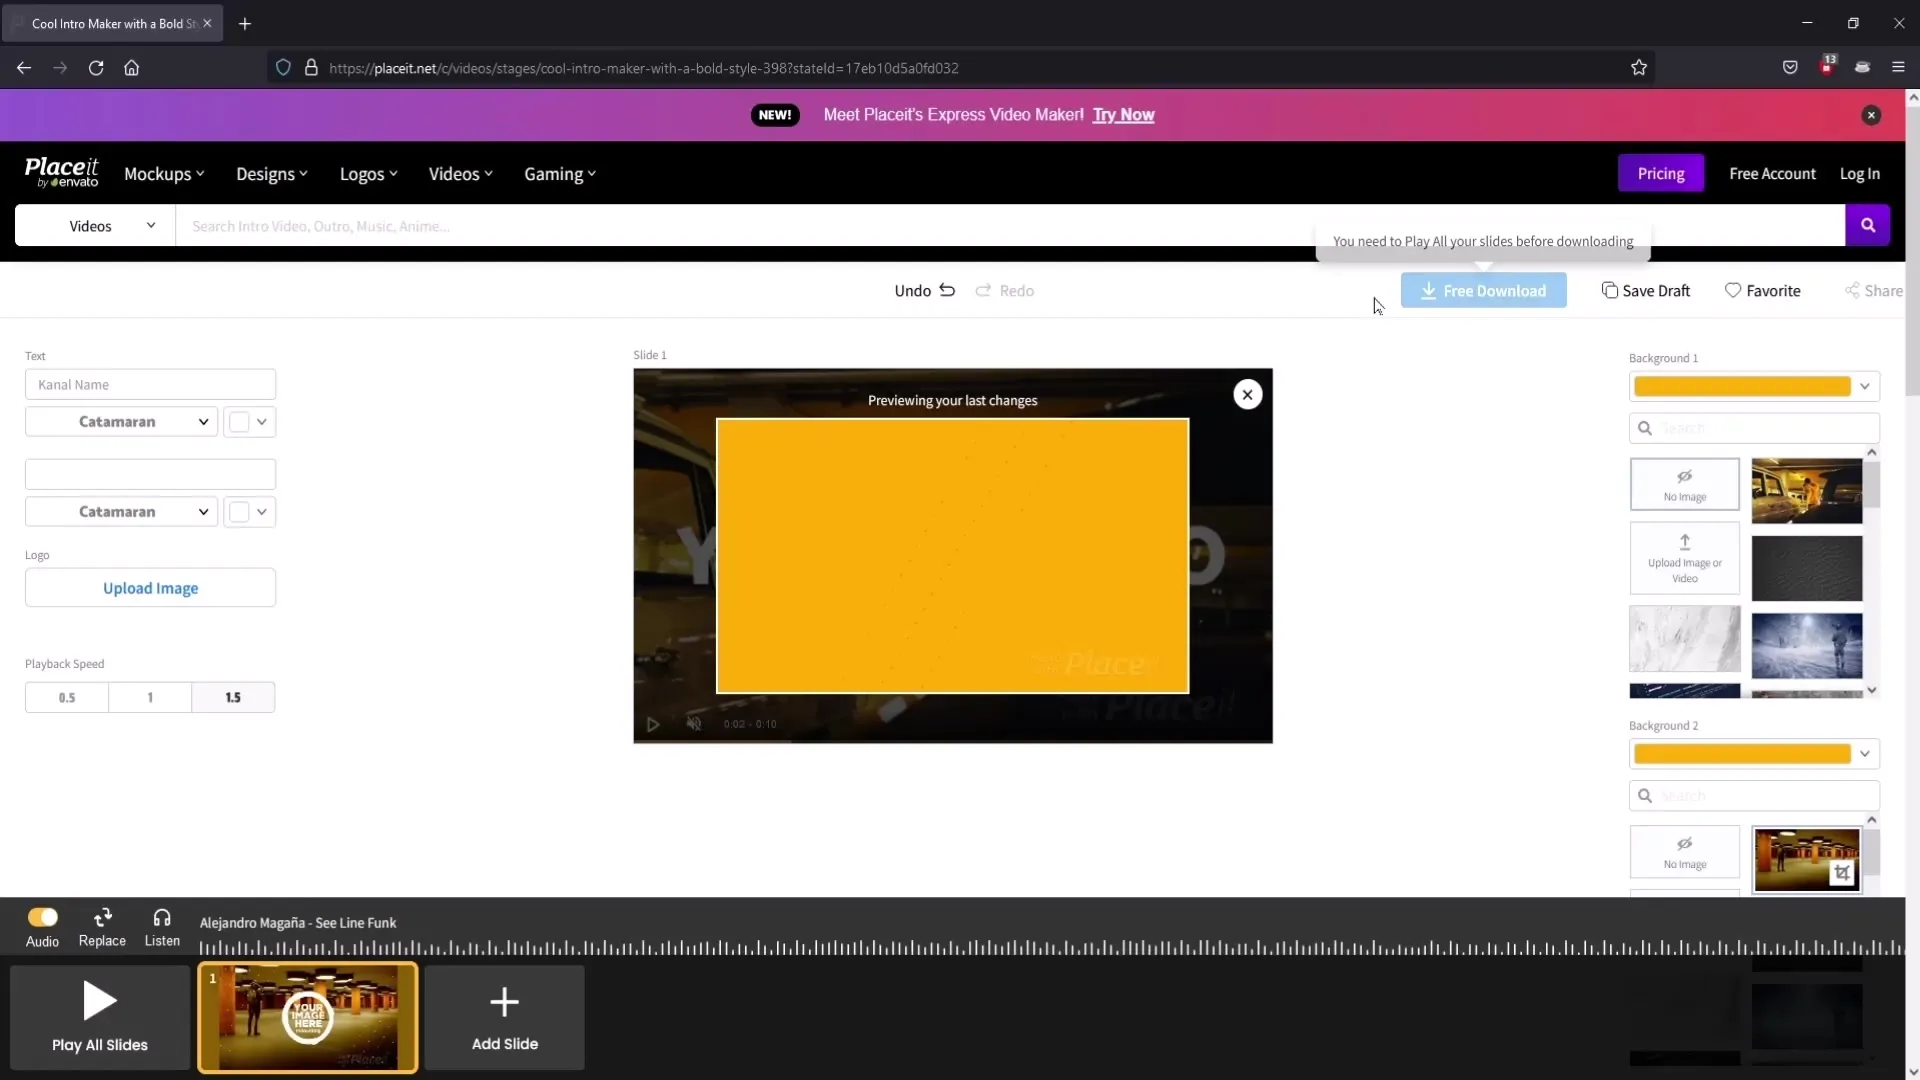Expand the Background 2 color dropdown
The height and width of the screenshot is (1080, 1920).
[1865, 753]
